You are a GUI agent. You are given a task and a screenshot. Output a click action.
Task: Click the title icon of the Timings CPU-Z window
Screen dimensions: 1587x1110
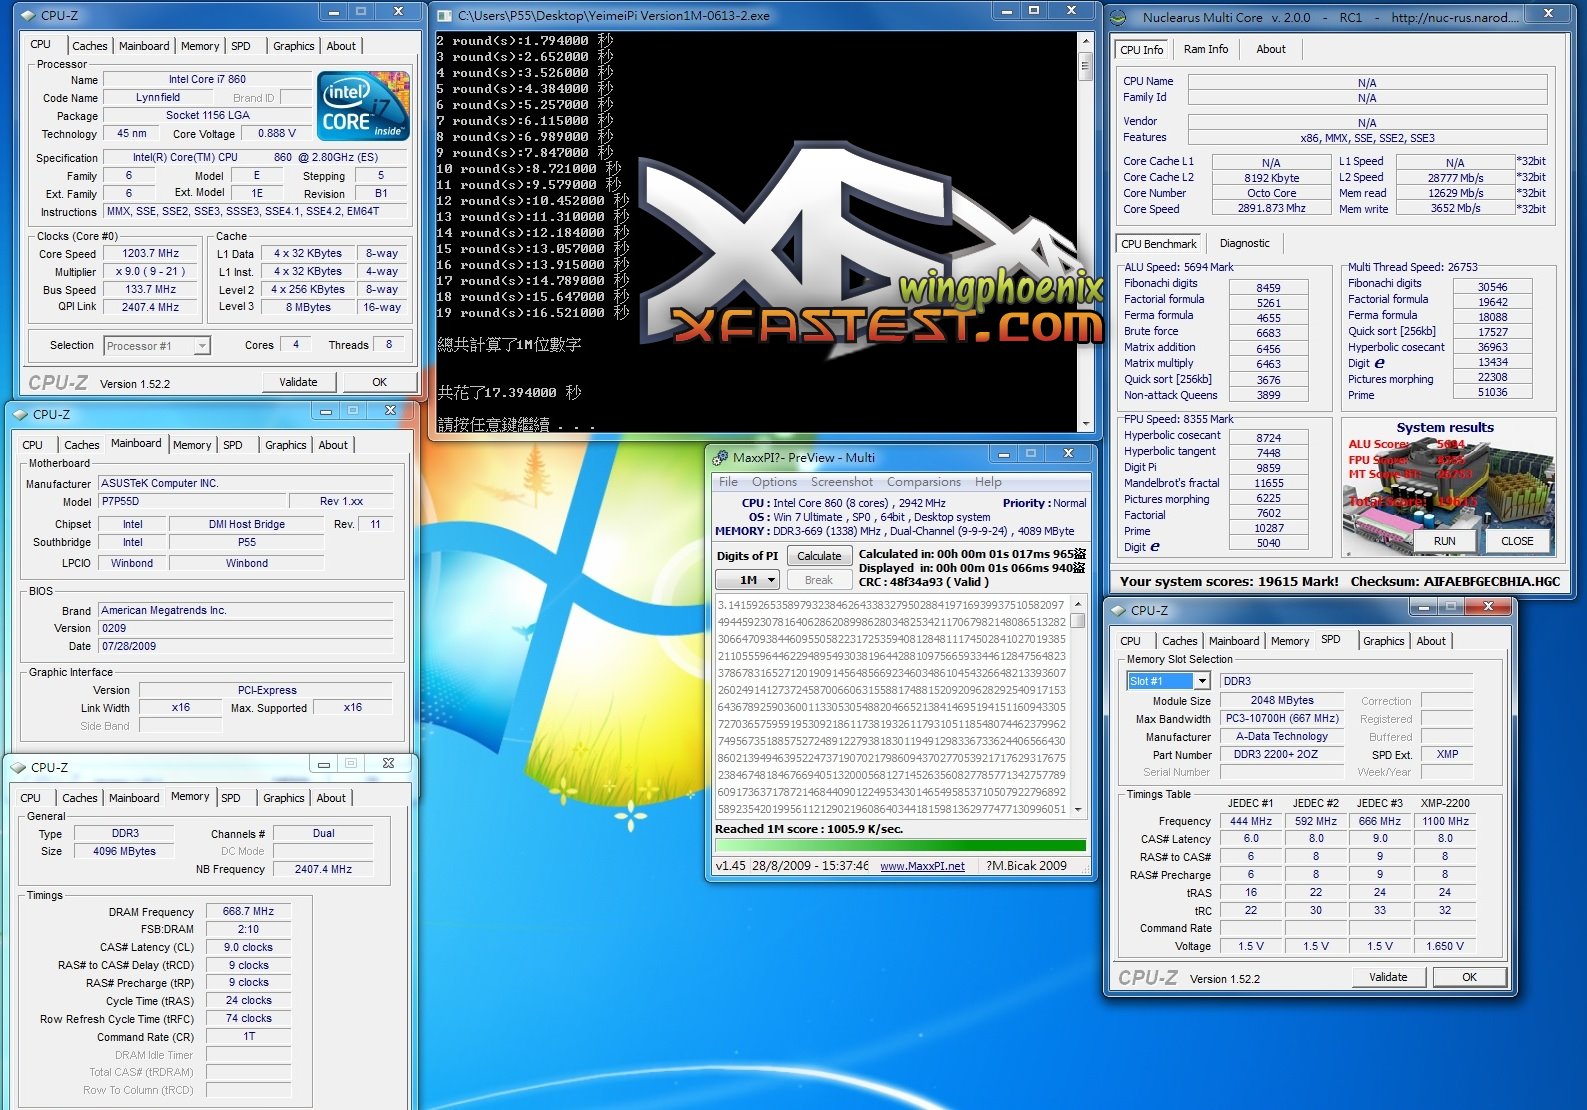coord(18,767)
